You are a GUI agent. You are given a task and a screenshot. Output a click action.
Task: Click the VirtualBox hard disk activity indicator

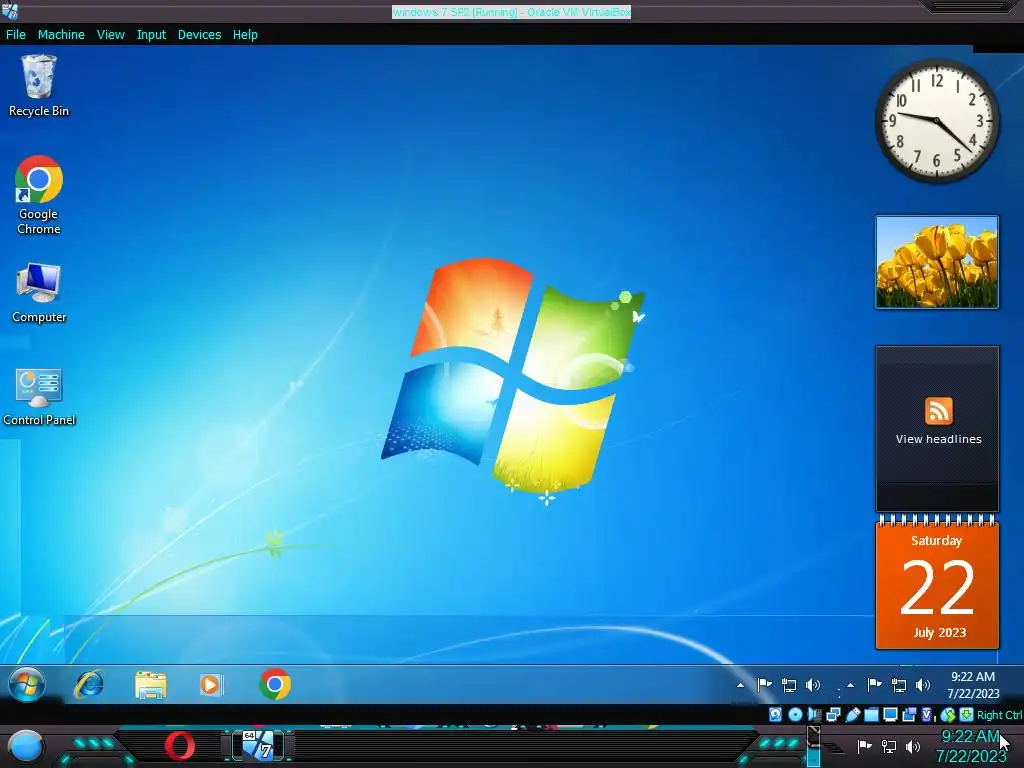point(775,714)
